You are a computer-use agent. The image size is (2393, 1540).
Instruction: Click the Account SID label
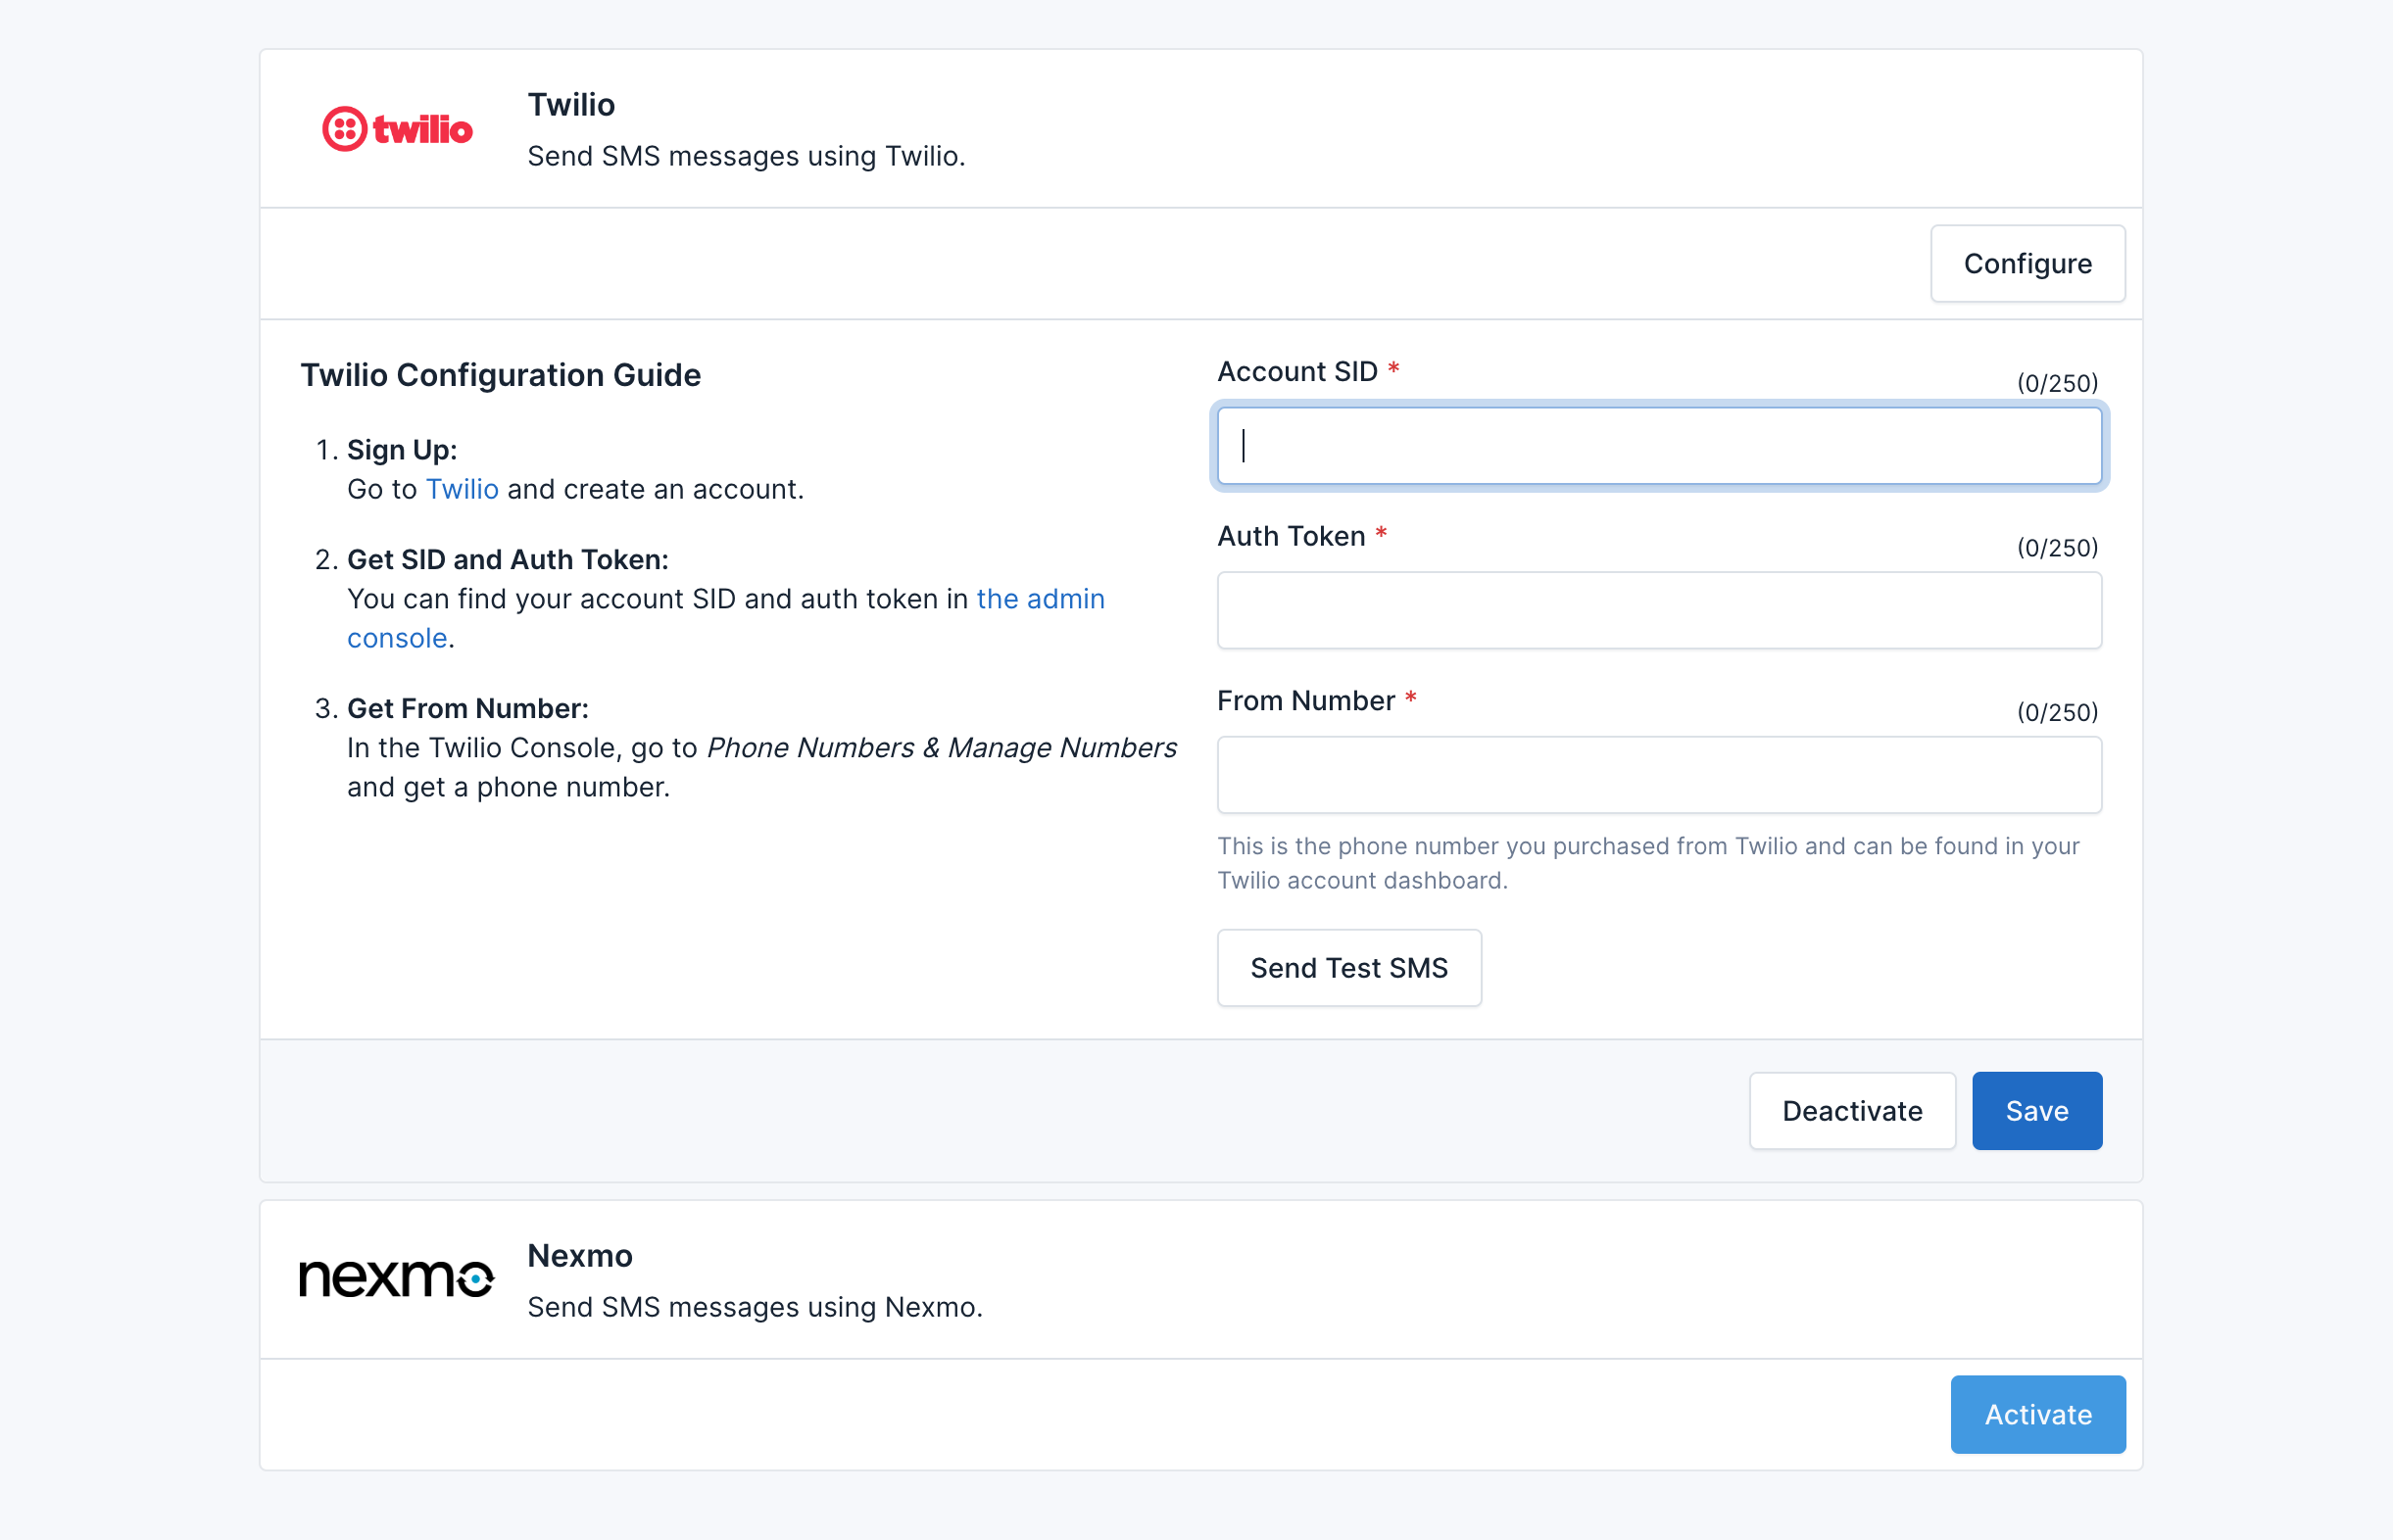1296,372
